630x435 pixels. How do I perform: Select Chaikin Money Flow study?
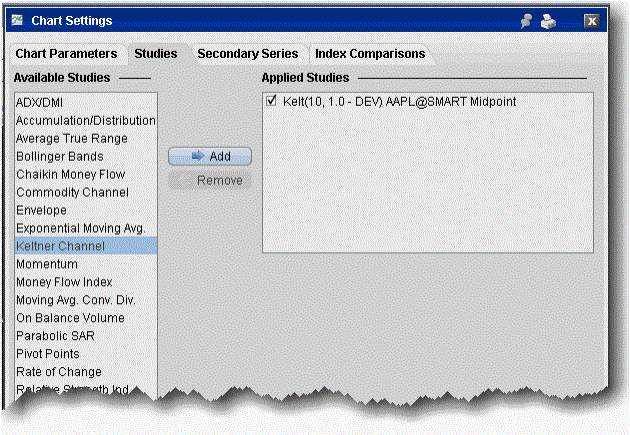(68, 174)
